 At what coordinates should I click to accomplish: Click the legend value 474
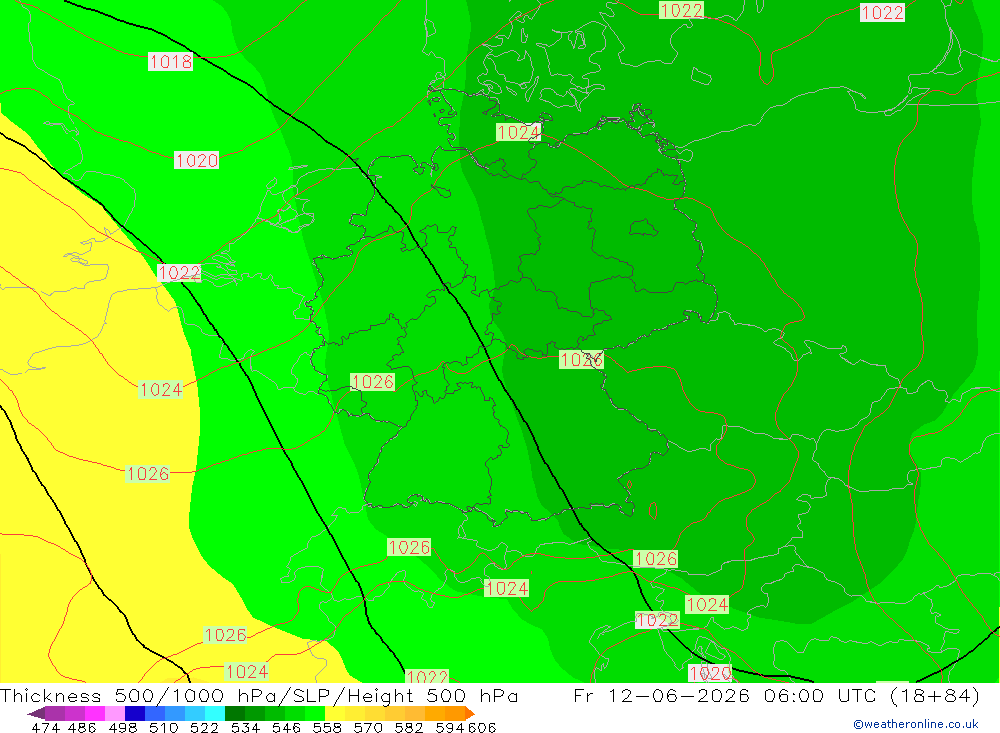pos(45,727)
